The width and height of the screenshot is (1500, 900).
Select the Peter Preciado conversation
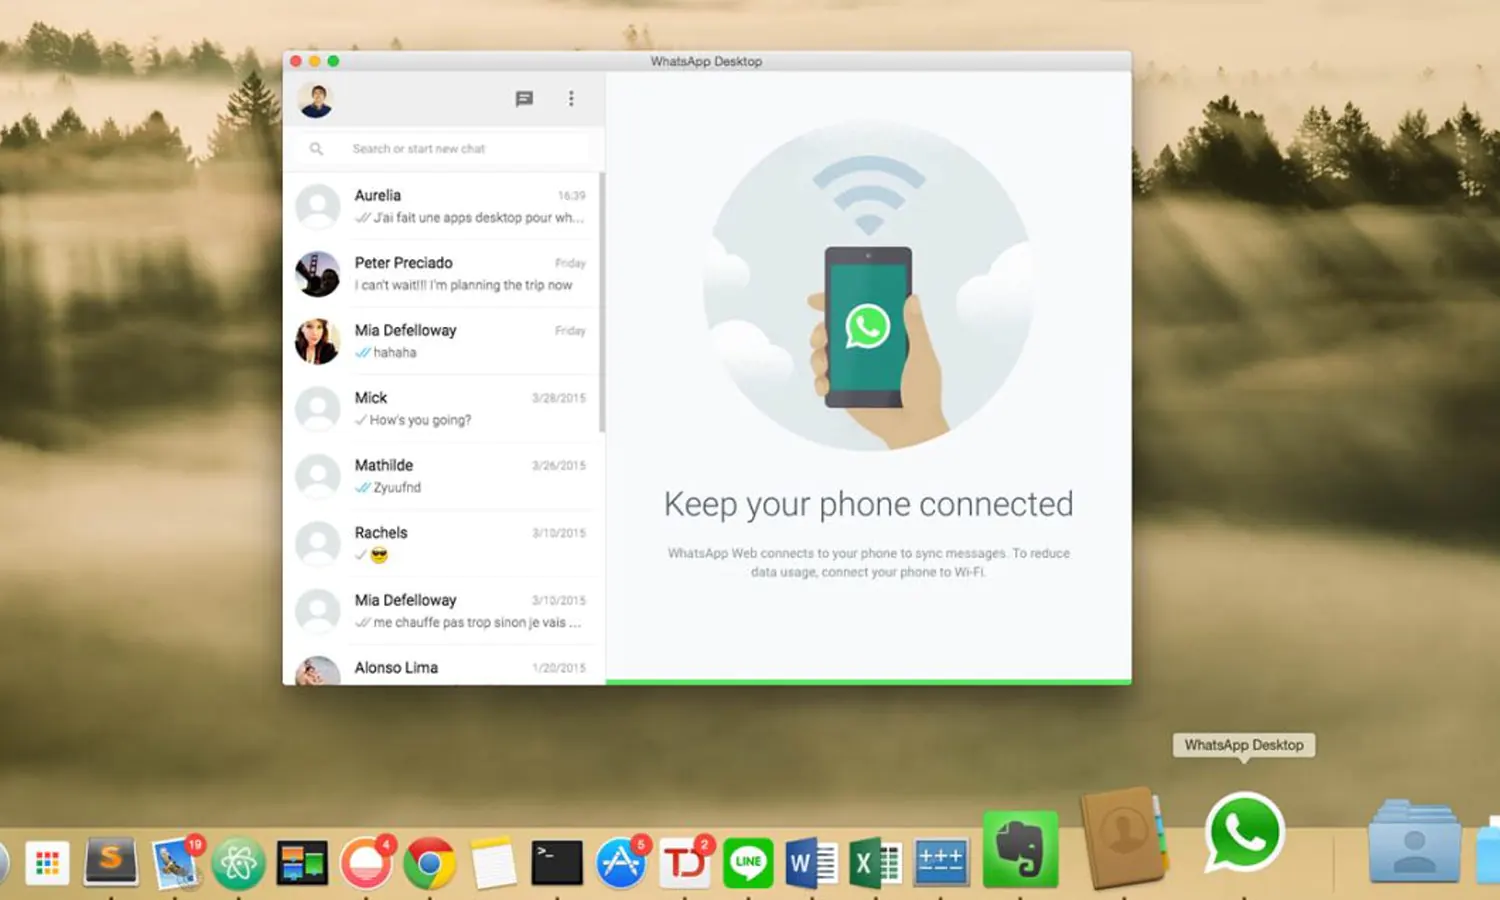[x=445, y=273]
